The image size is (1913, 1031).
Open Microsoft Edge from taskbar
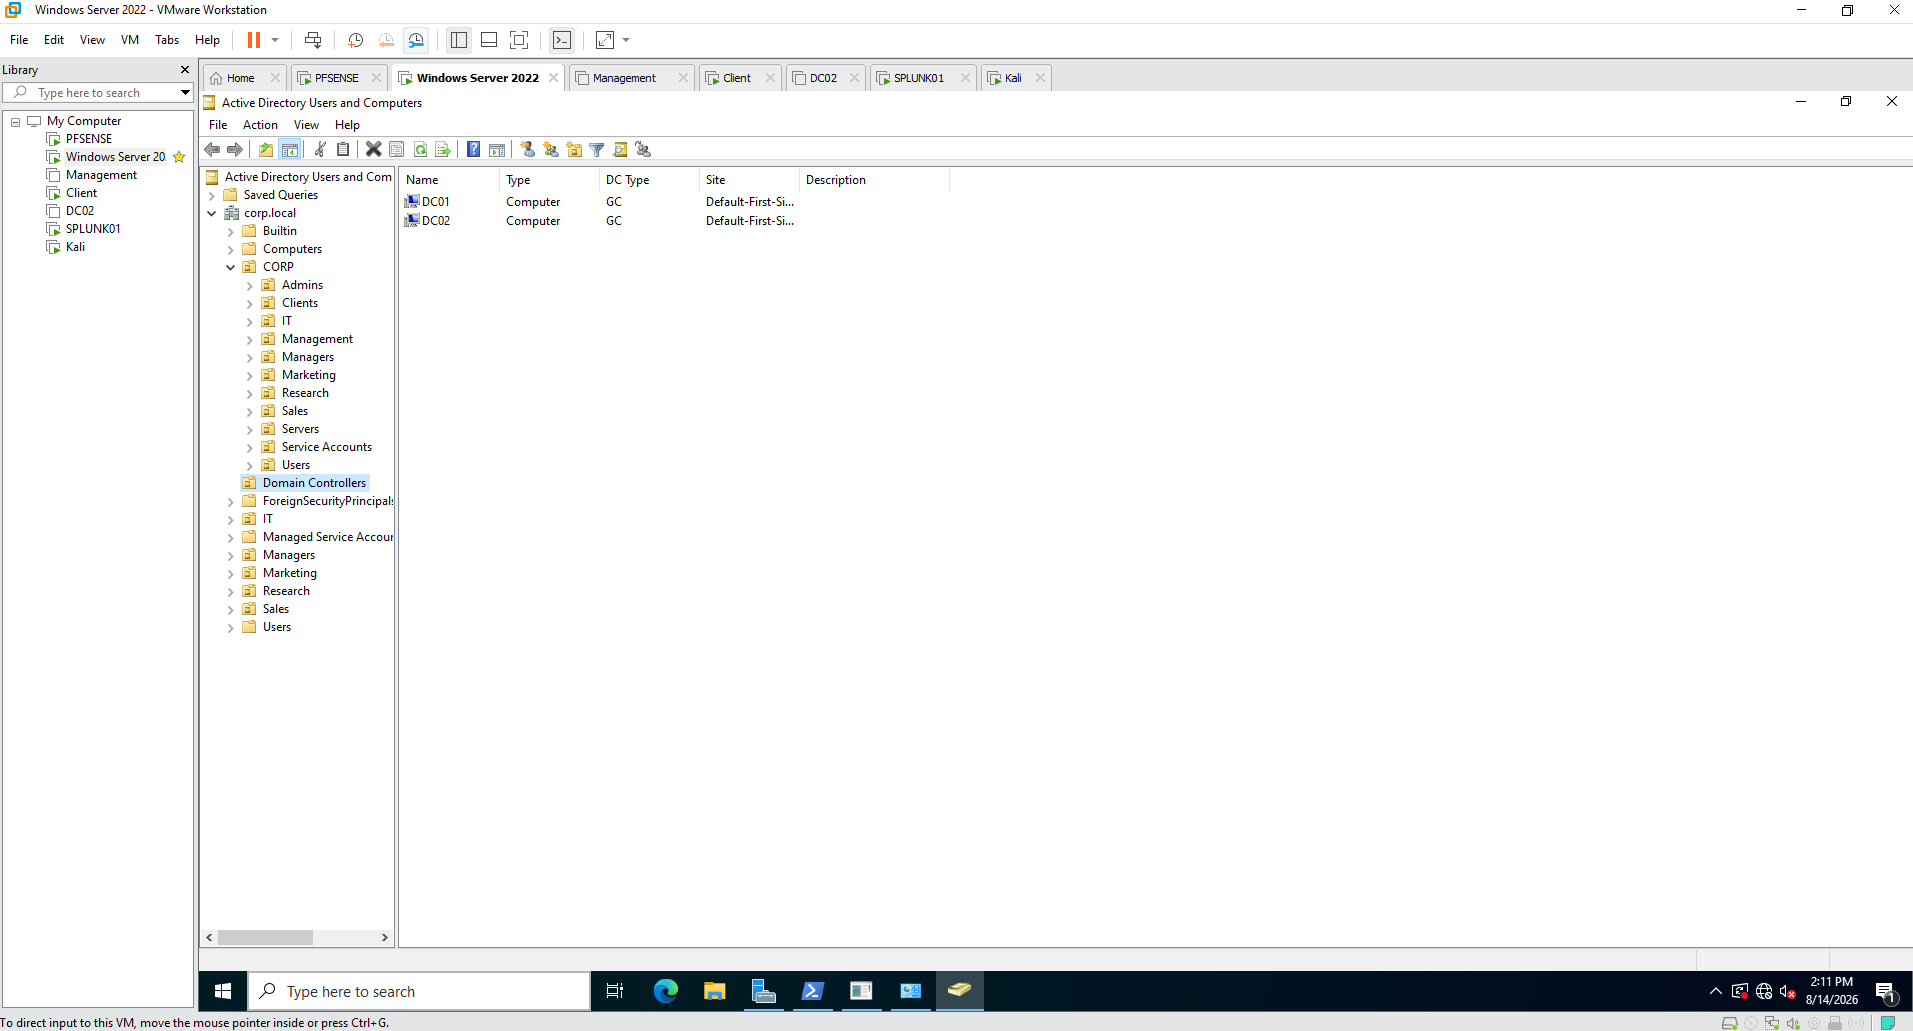tap(665, 991)
